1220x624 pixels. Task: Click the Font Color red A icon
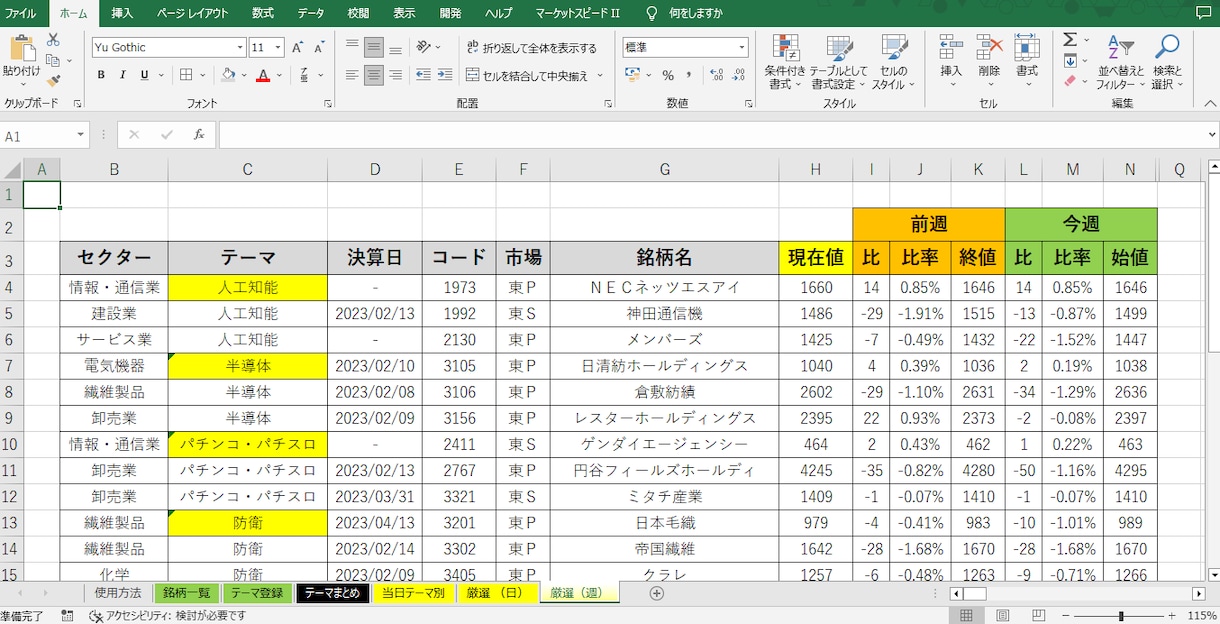[x=263, y=75]
